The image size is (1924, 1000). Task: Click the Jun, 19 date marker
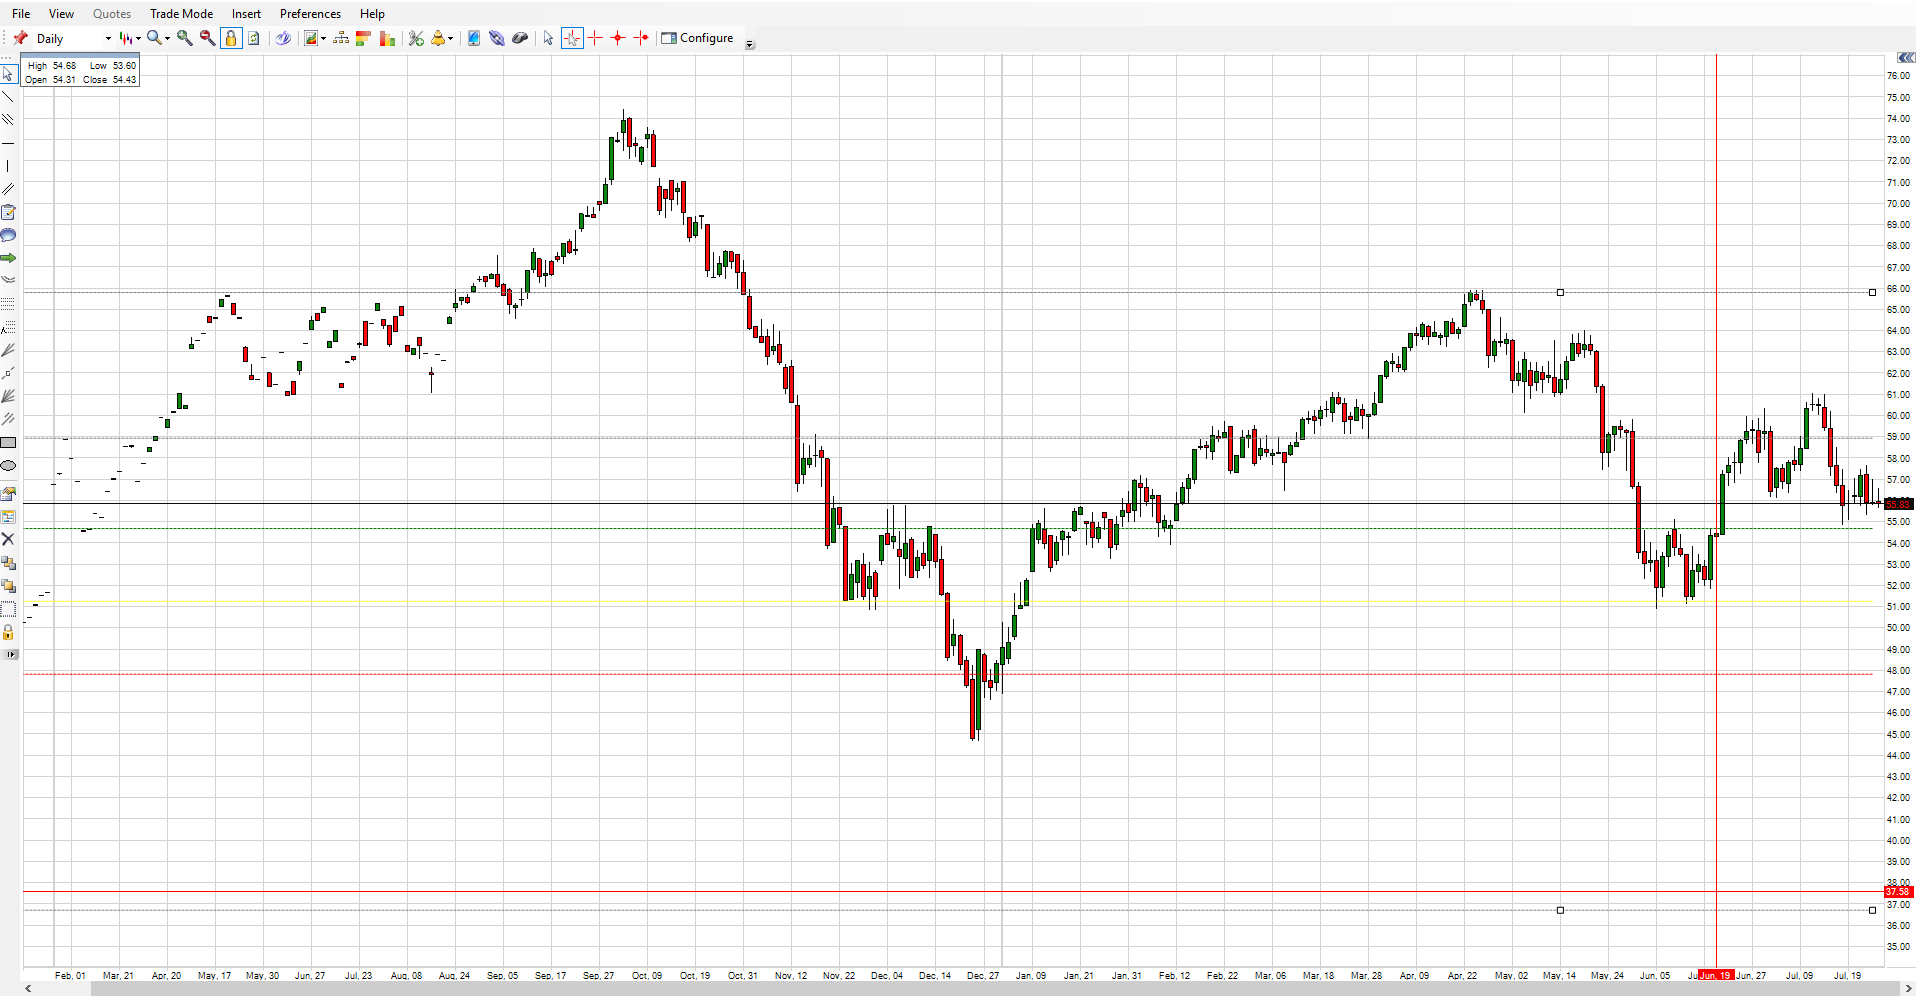[x=1715, y=975]
